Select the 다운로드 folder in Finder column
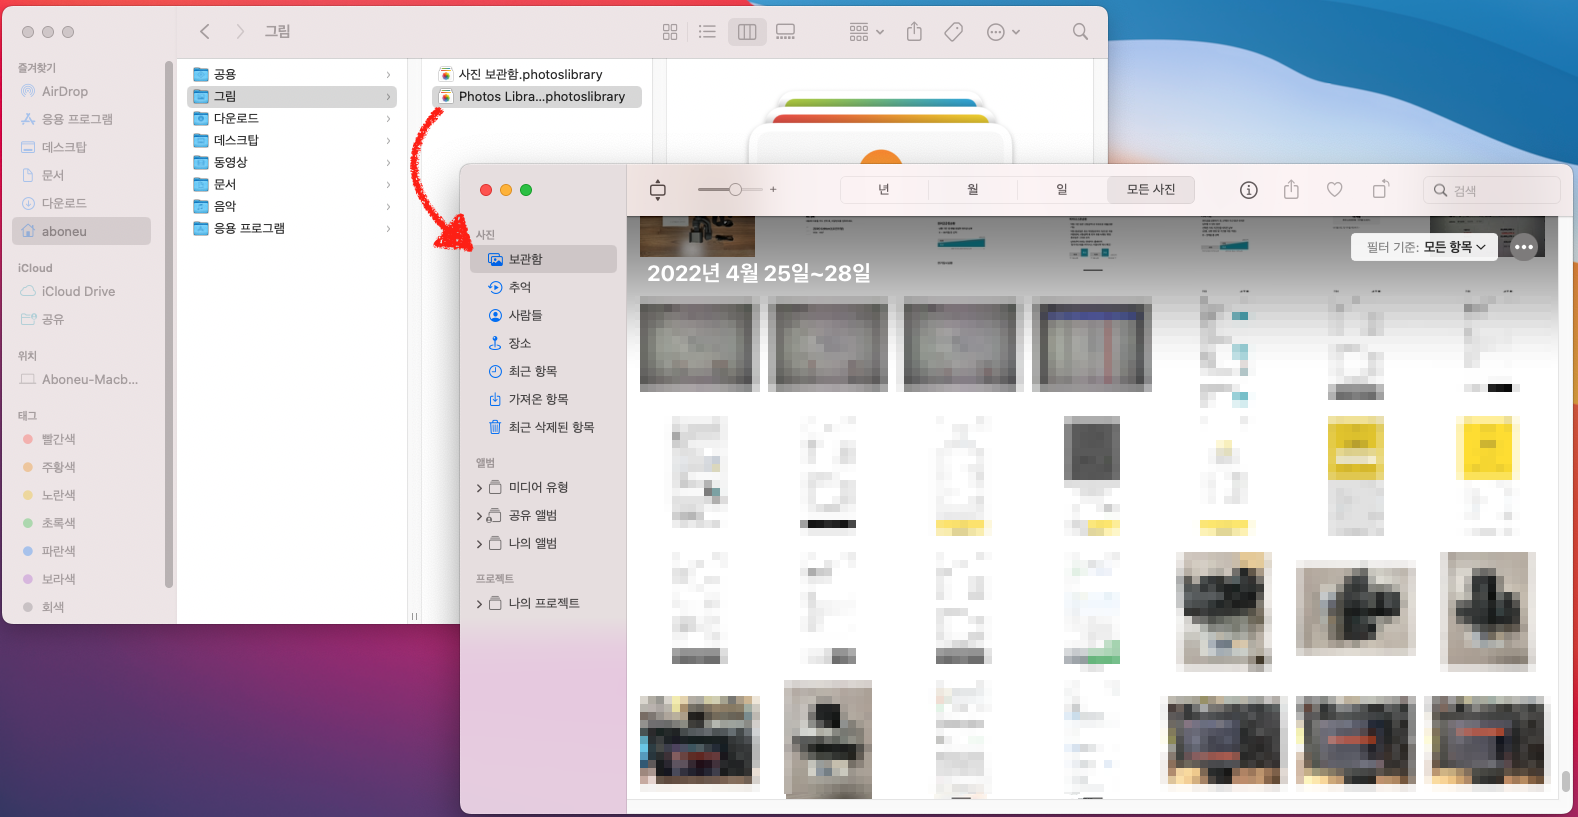This screenshot has width=1578, height=817. tap(292, 118)
